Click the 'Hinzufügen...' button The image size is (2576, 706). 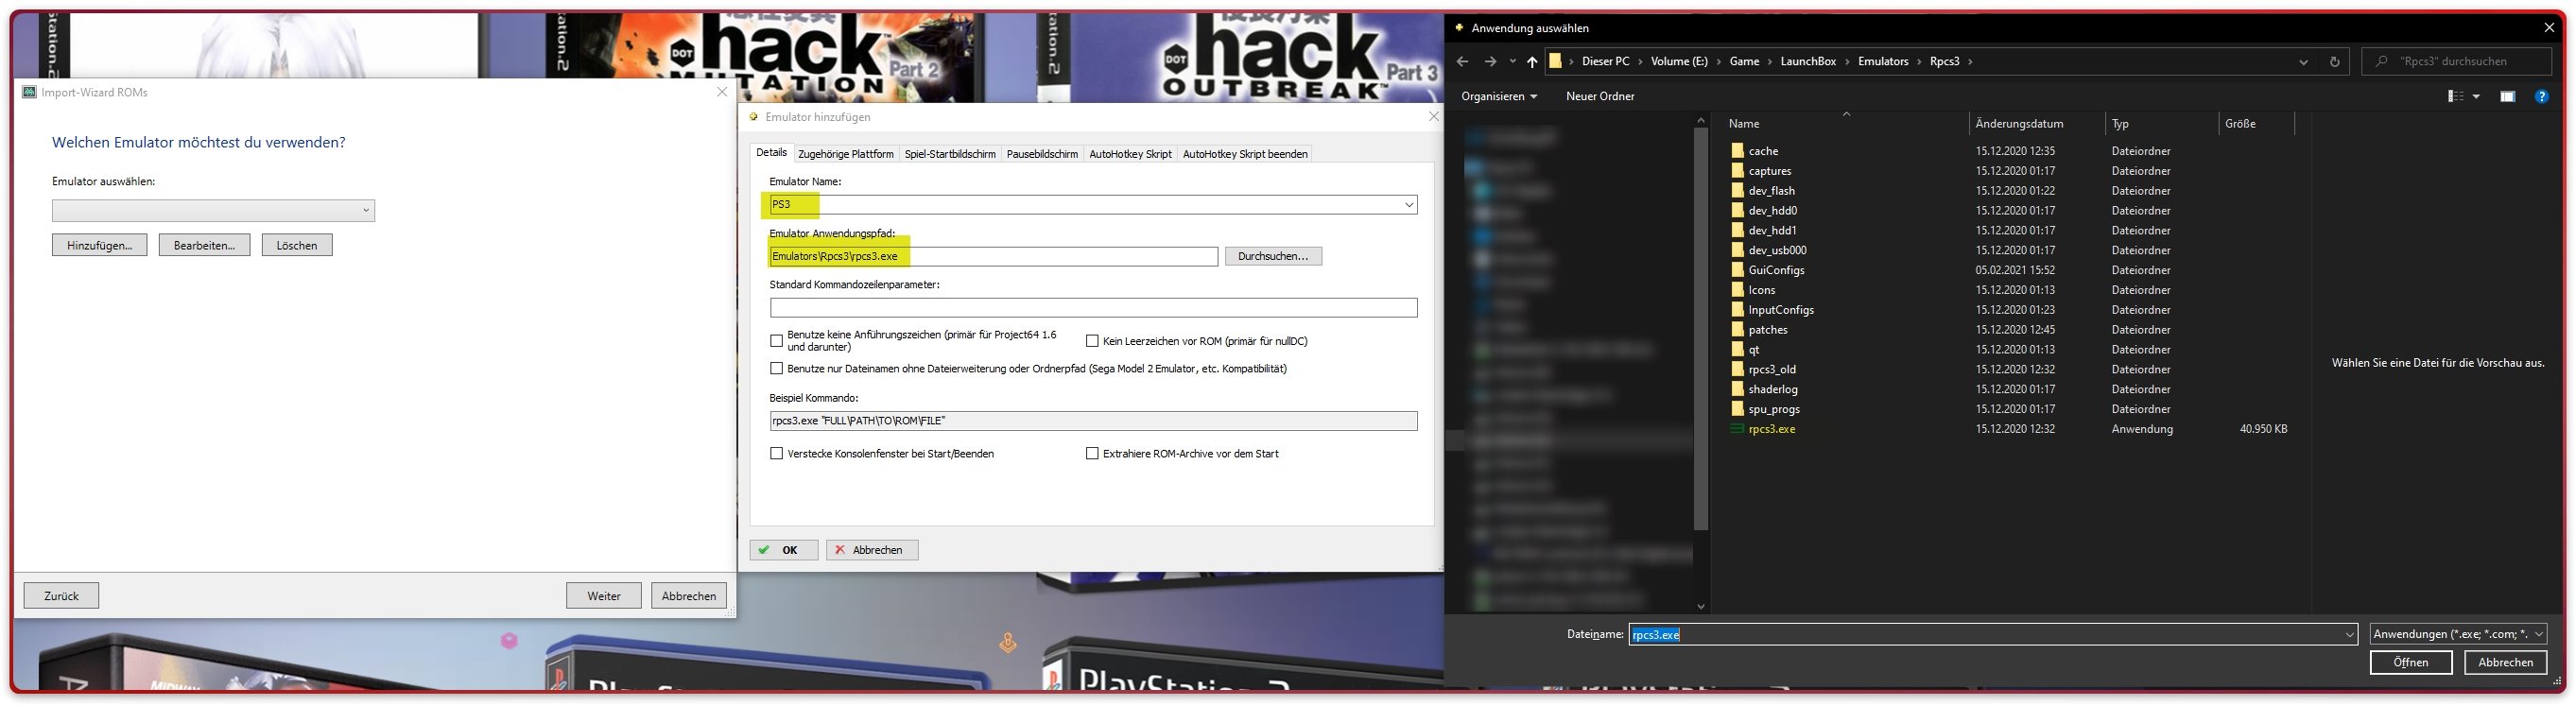99,246
